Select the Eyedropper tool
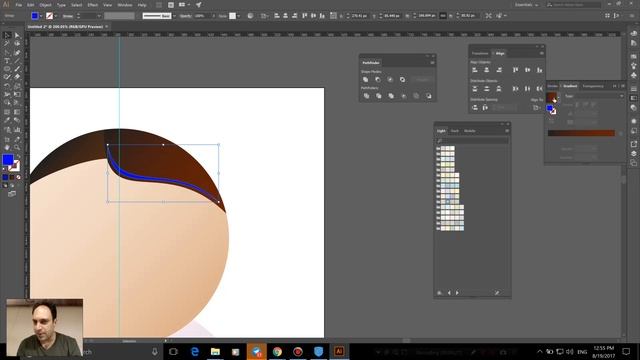 click(x=7, y=120)
